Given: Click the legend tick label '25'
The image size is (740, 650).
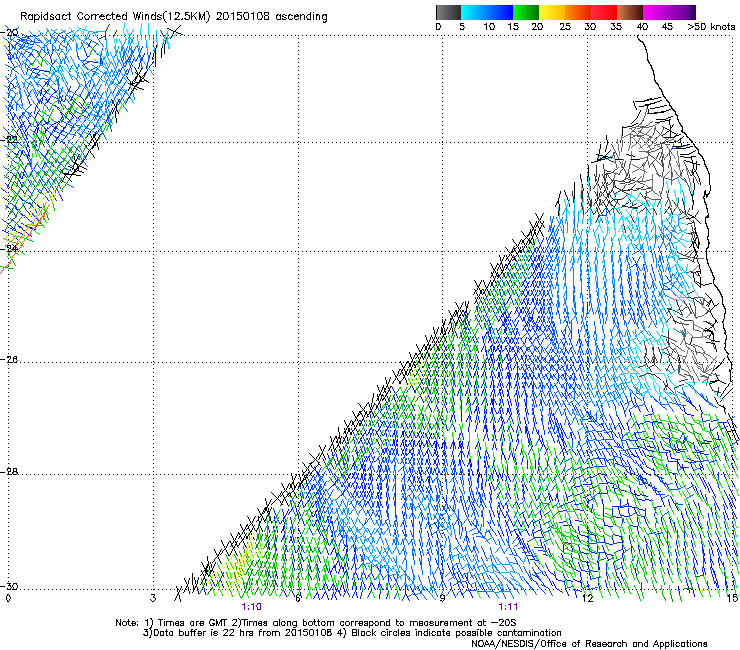Looking at the screenshot, I should [x=565, y=27].
